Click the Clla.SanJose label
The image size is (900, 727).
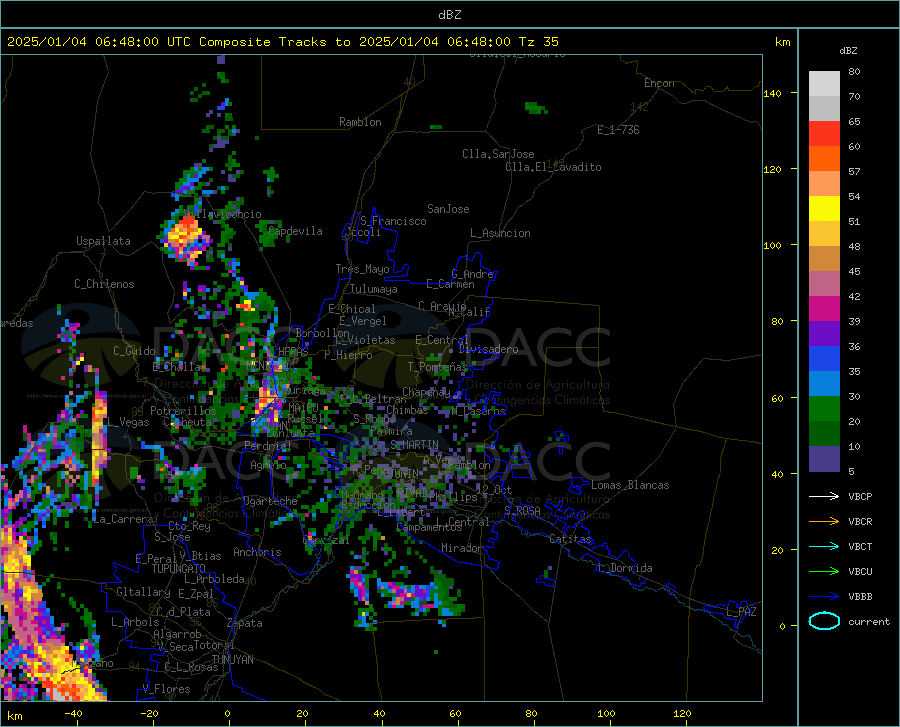tap(498, 154)
